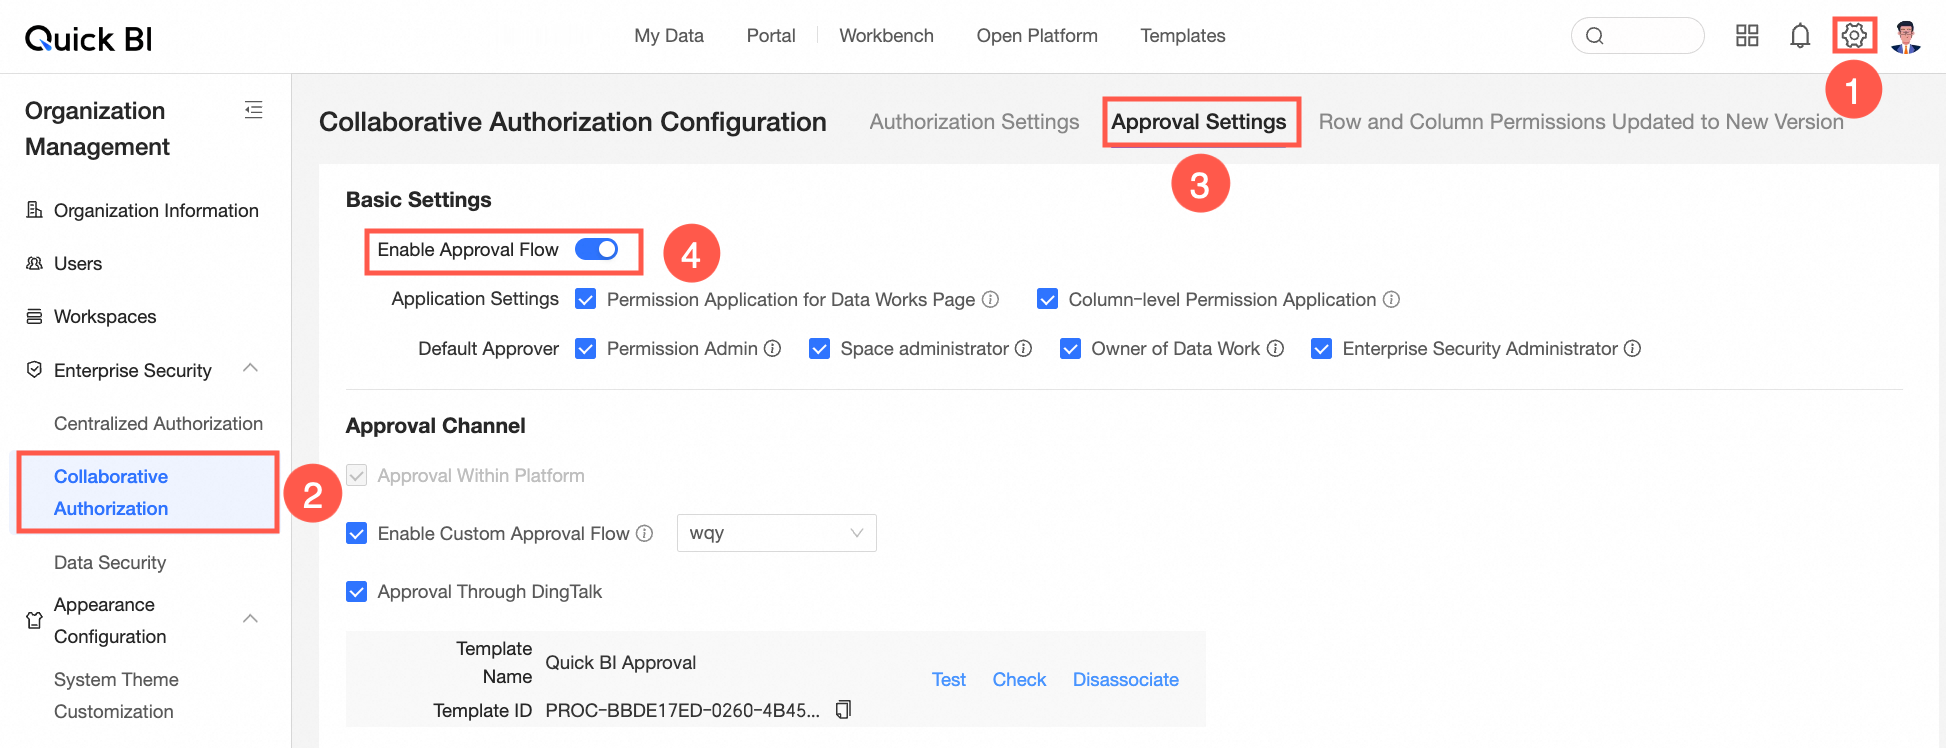Image resolution: width=1946 pixels, height=748 pixels.
Task: Uncheck Approval Through DingTalk checkbox
Action: [x=357, y=592]
